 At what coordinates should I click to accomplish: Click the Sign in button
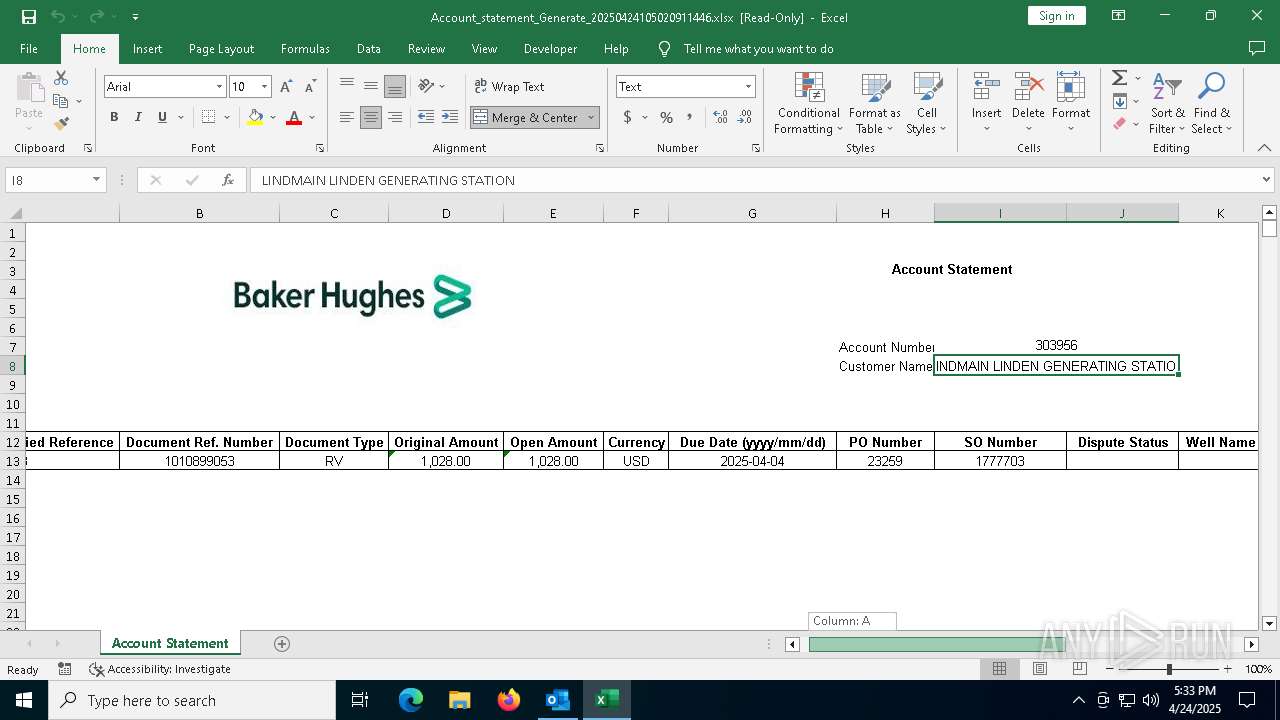pyautogui.click(x=1056, y=15)
